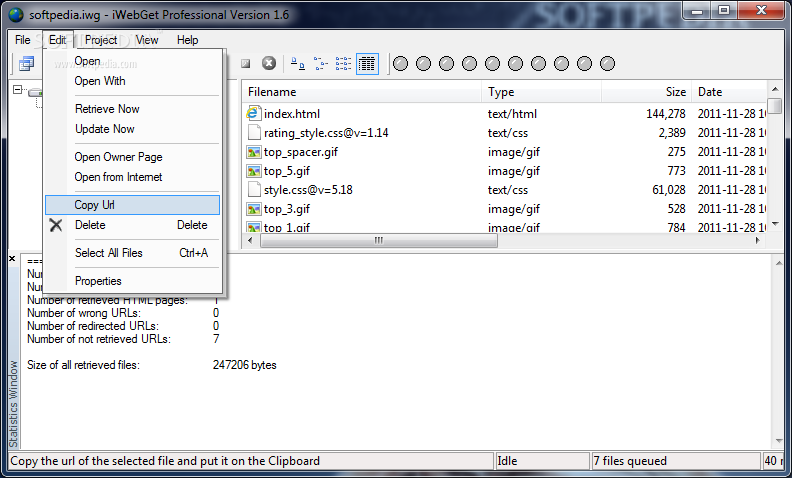The width and height of the screenshot is (792, 478).
Task: Open the Help menu
Action: pyautogui.click(x=187, y=40)
